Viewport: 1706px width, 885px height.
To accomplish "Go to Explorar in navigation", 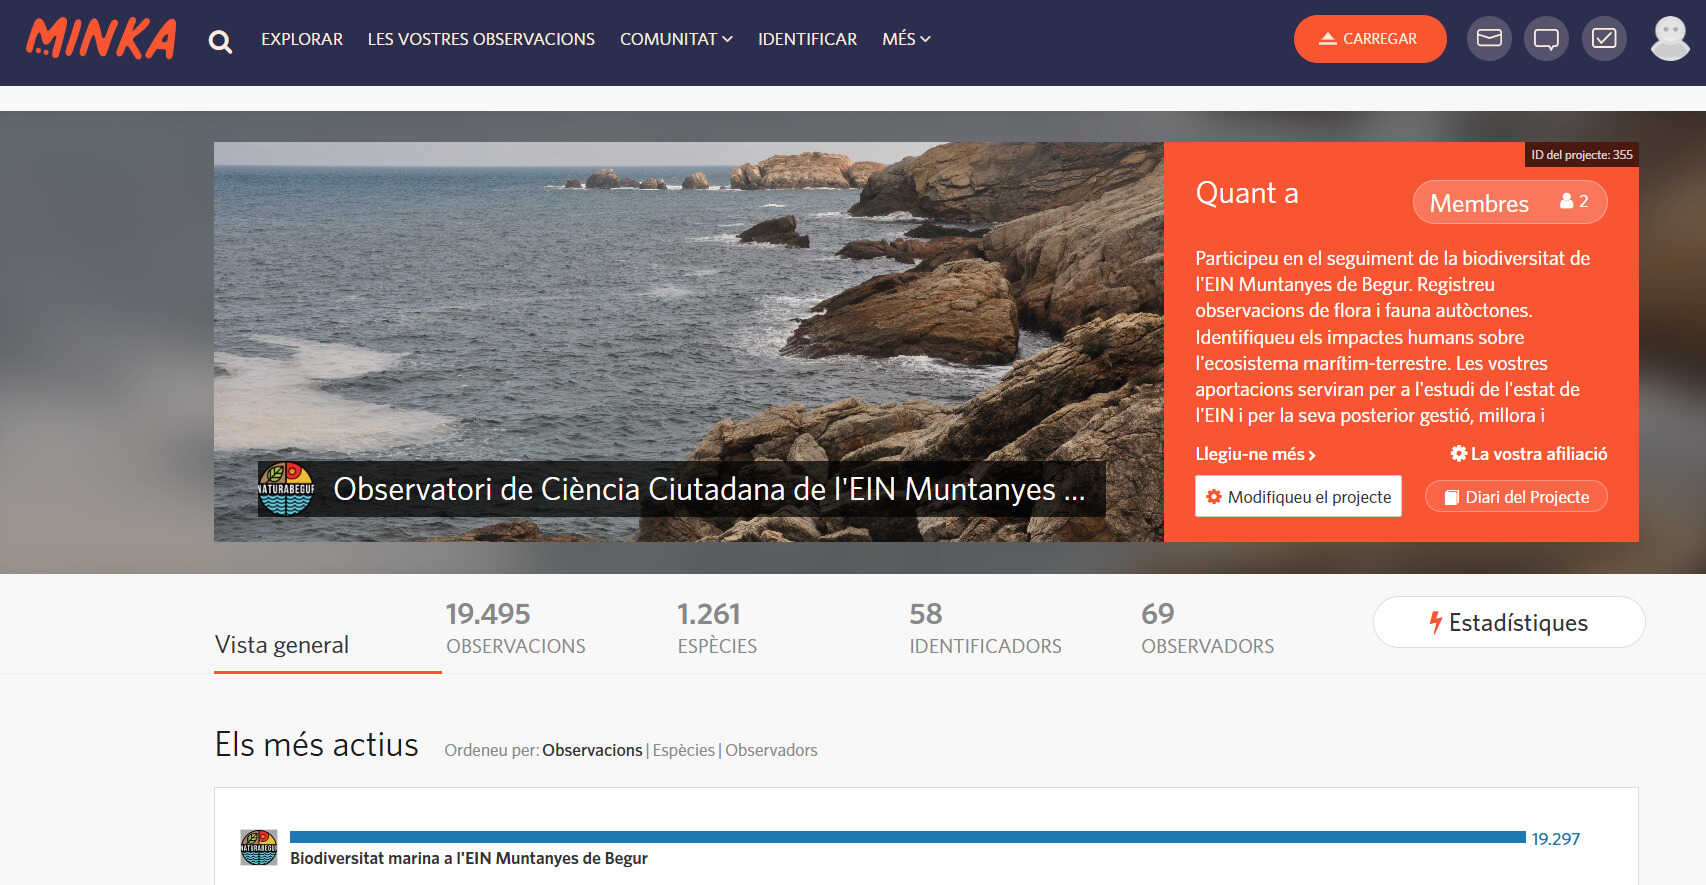I will [x=302, y=39].
